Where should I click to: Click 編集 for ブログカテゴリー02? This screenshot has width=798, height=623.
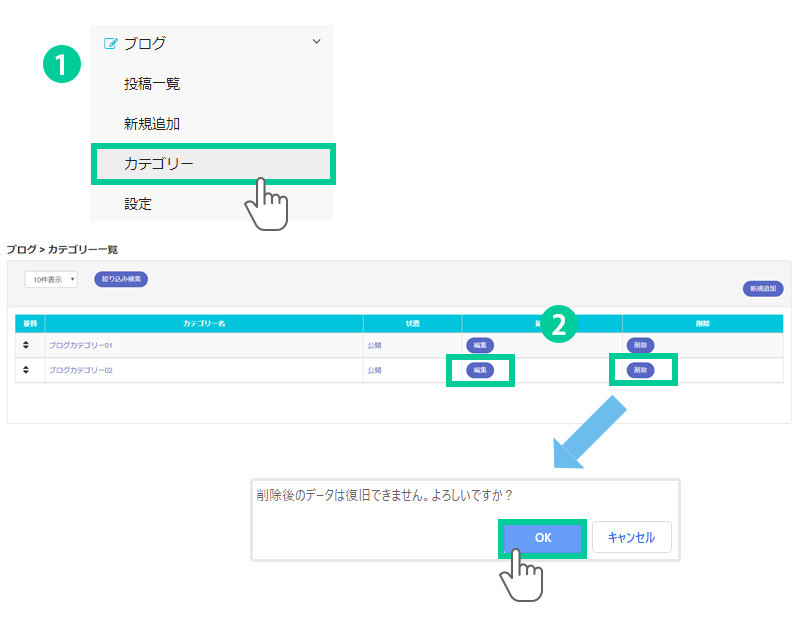480,370
